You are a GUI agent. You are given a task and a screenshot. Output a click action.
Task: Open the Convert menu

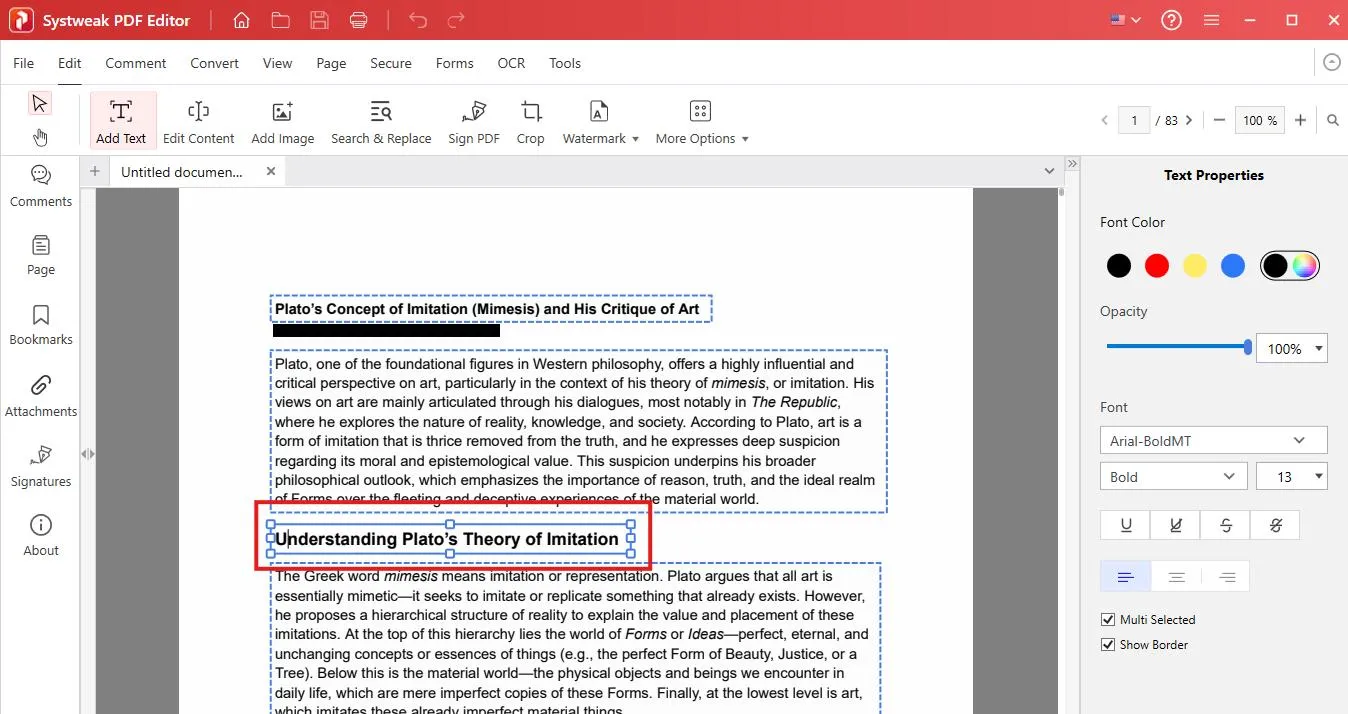[214, 63]
